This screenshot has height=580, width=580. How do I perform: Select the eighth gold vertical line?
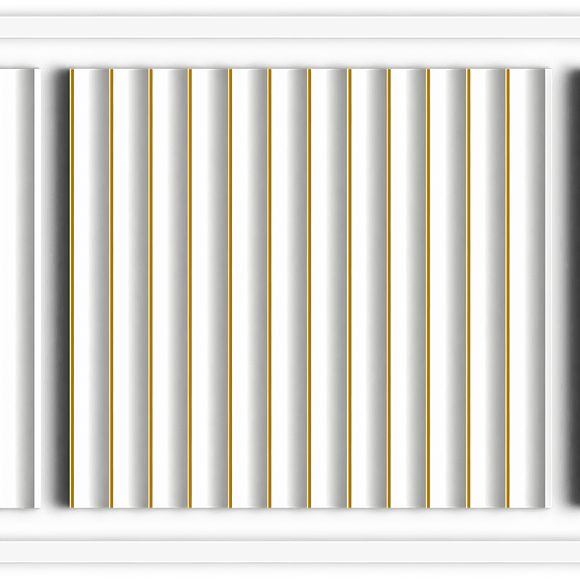point(349,288)
